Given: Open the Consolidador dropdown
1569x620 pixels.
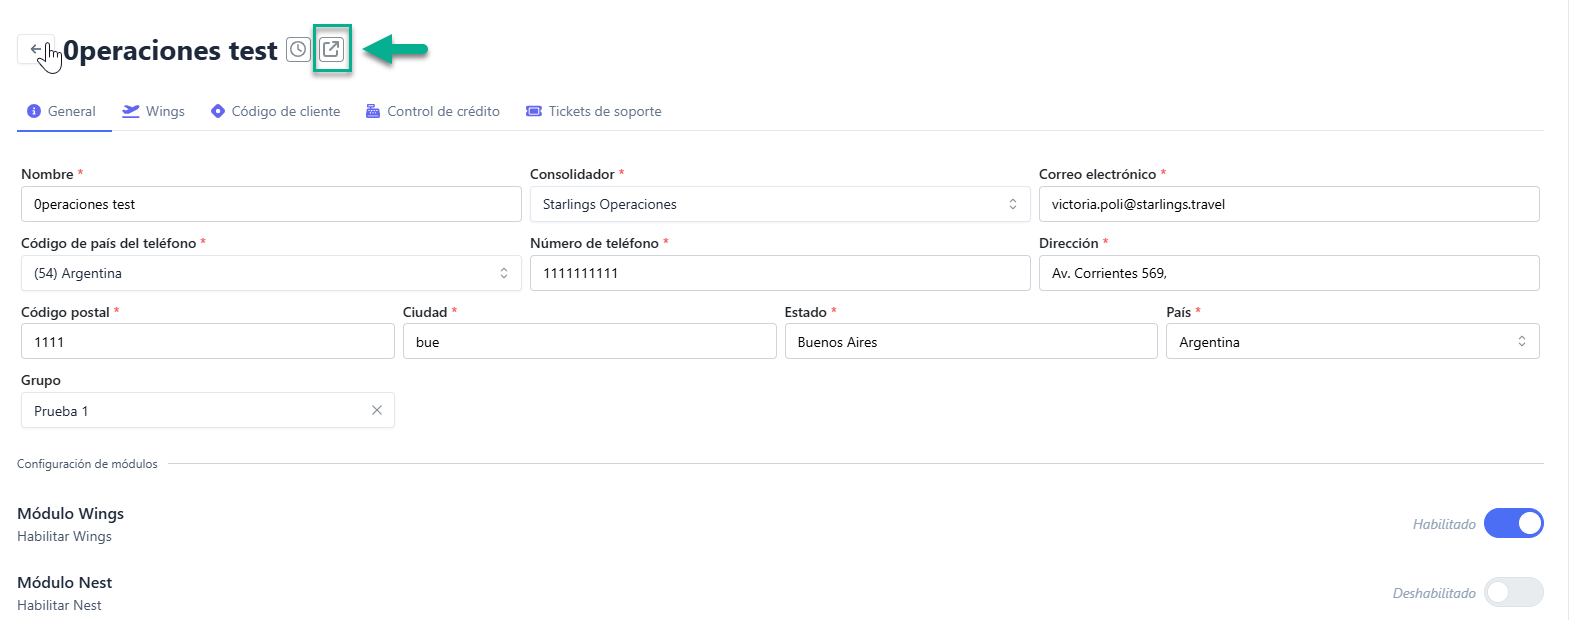Looking at the screenshot, I should click(x=780, y=204).
